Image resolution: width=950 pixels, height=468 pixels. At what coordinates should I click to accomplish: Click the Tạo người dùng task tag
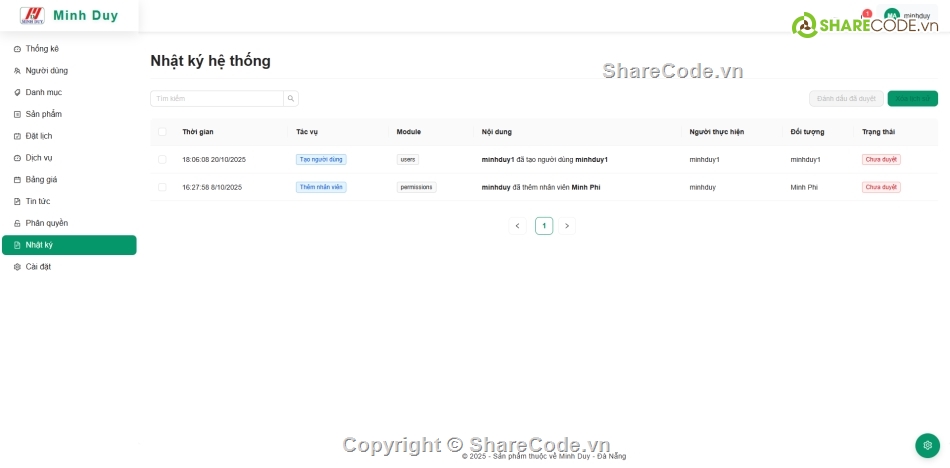pos(321,159)
